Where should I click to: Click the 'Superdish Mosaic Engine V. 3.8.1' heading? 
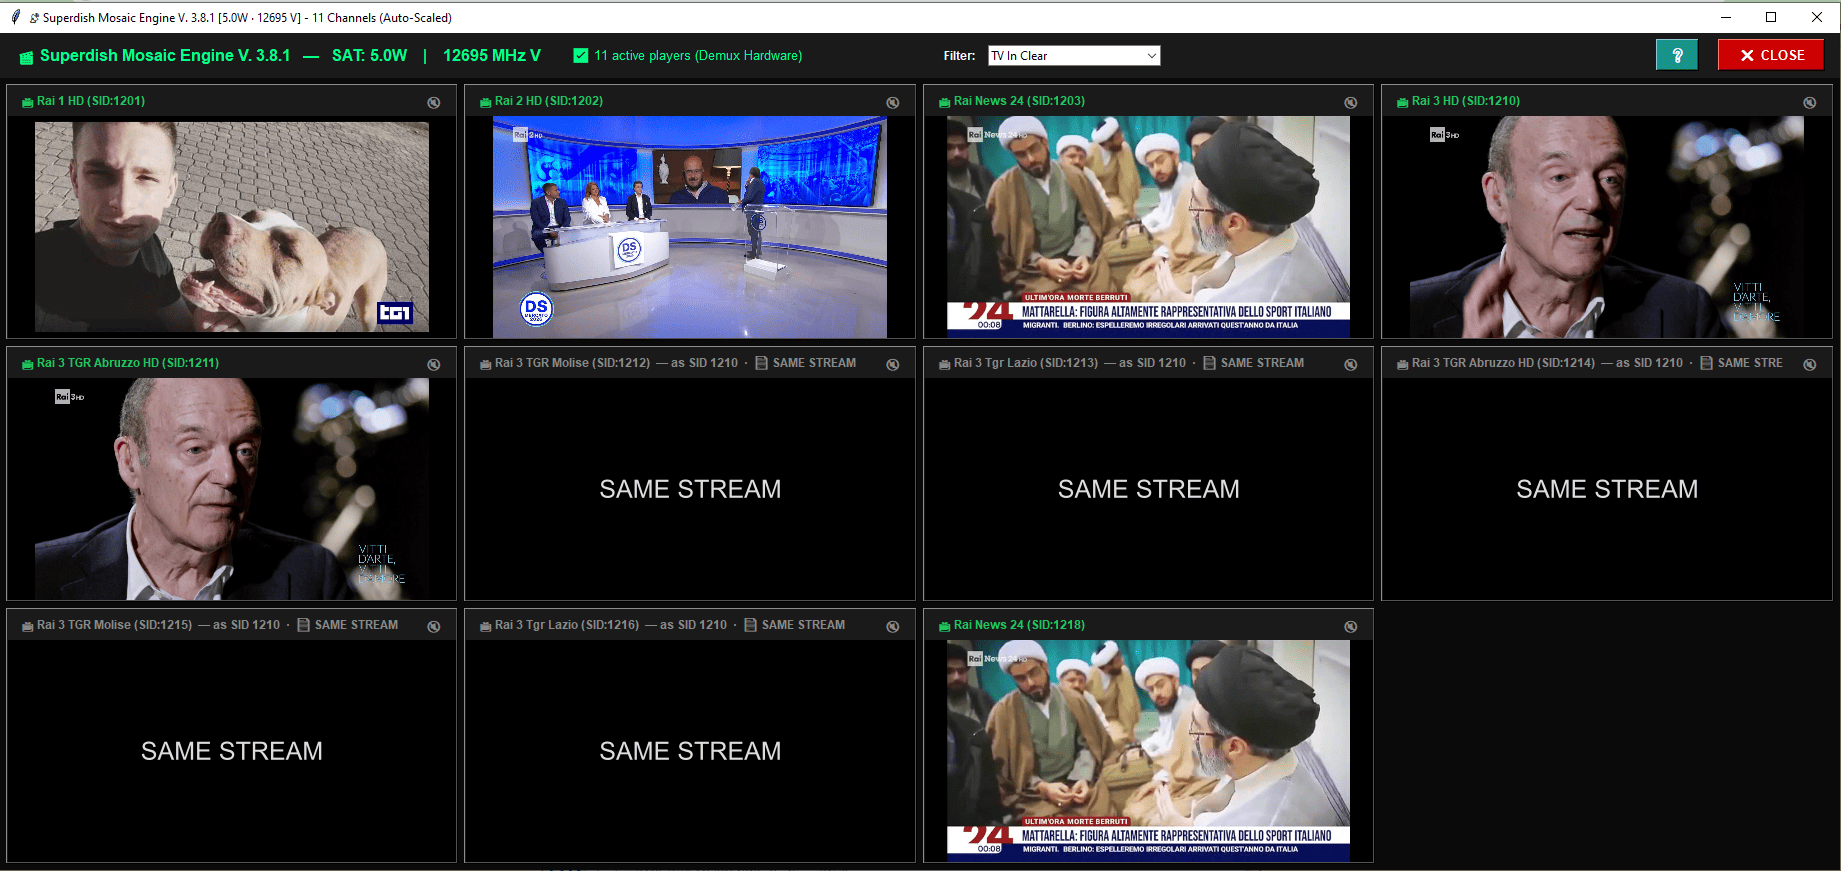pyautogui.click(x=165, y=56)
